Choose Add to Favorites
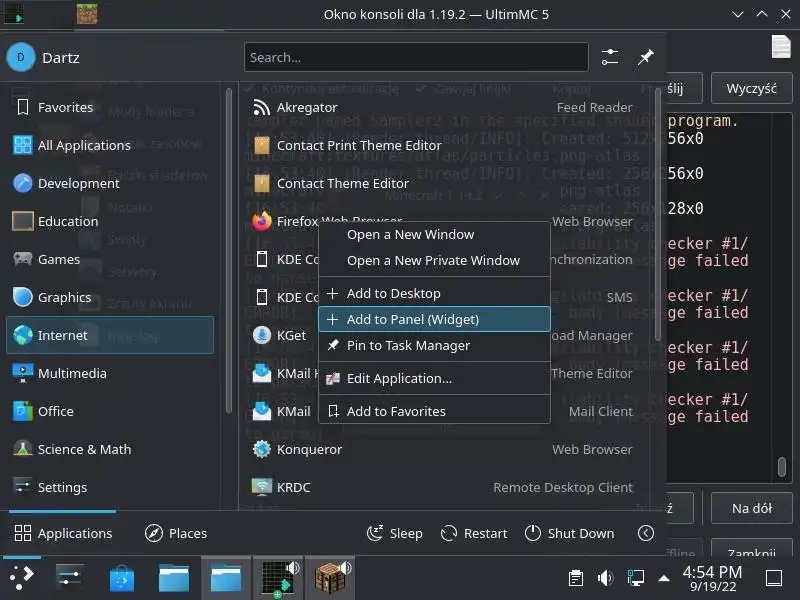The width and height of the screenshot is (800, 600). pyautogui.click(x=434, y=411)
